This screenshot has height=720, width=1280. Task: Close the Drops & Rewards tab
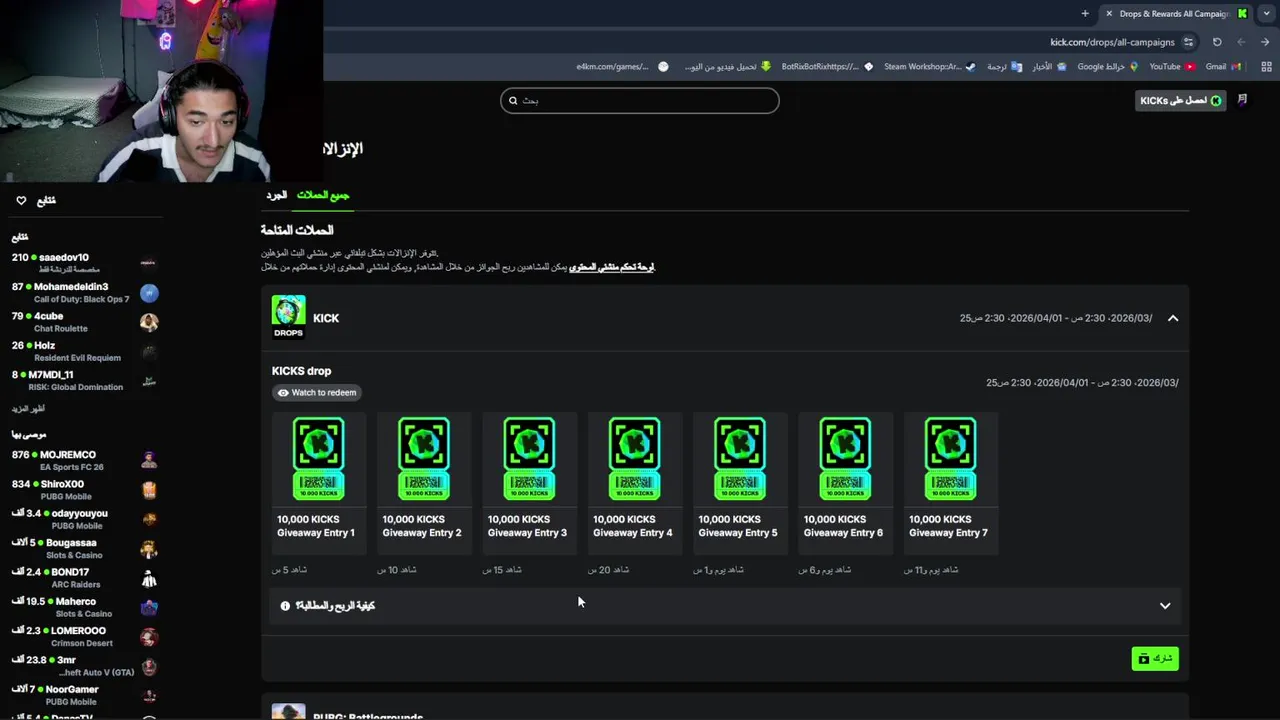point(1108,14)
